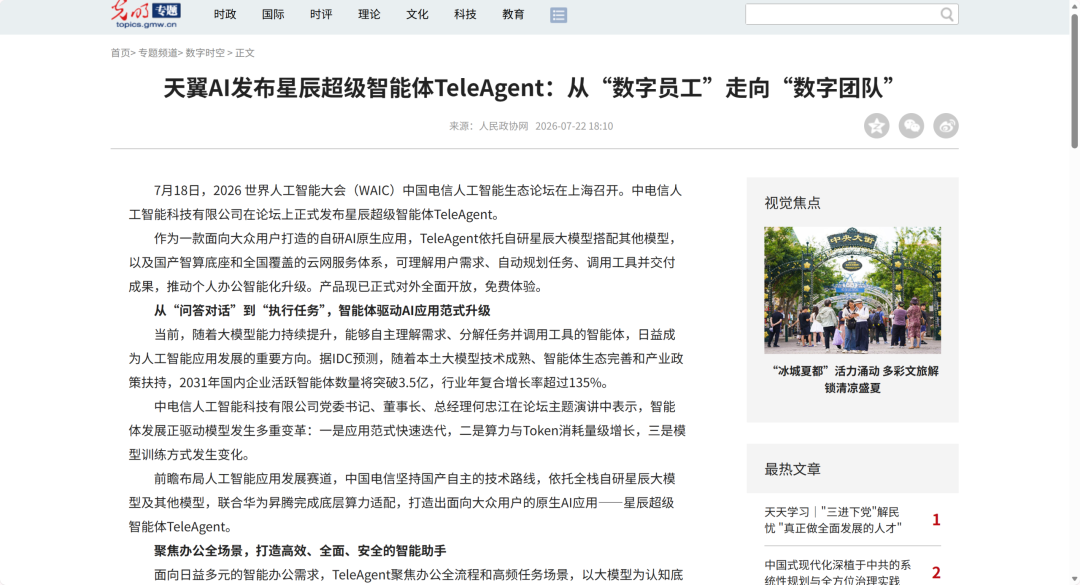This screenshot has width=1080, height=585.
Task: Click the hot article rank number 1
Action: tap(936, 520)
